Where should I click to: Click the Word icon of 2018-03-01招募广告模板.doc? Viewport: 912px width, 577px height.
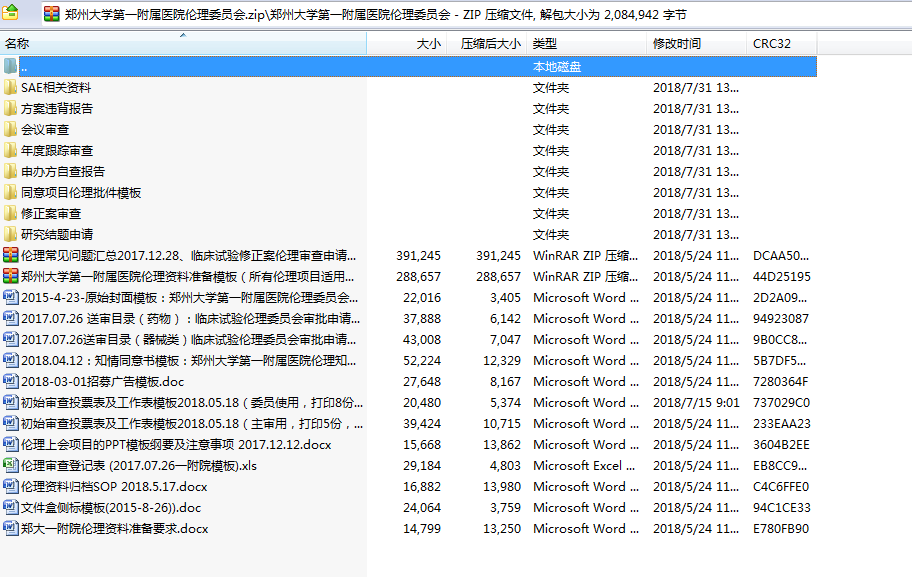coord(10,381)
